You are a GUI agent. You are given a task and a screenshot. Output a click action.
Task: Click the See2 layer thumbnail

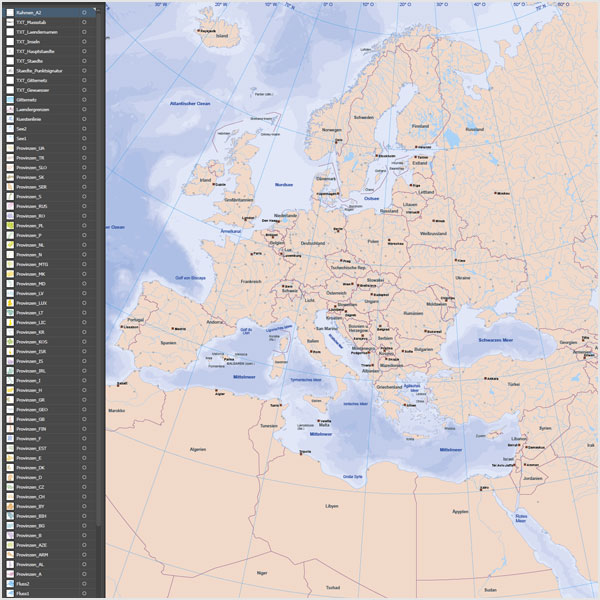(x=9, y=128)
